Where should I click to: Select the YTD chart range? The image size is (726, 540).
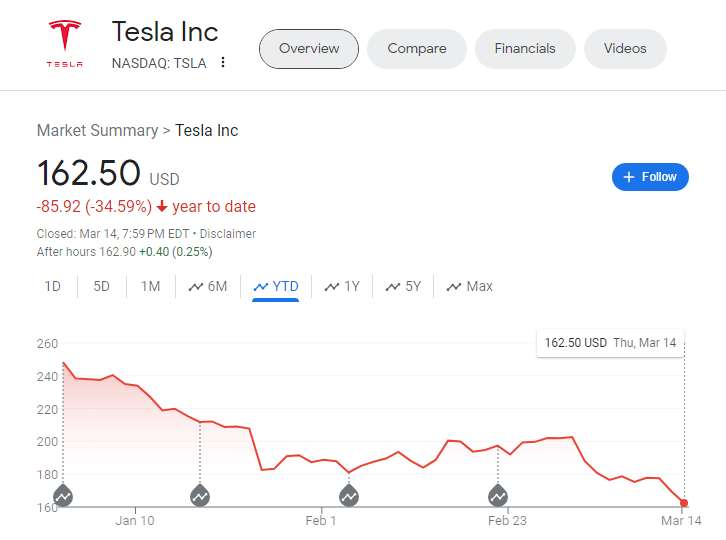coord(276,286)
